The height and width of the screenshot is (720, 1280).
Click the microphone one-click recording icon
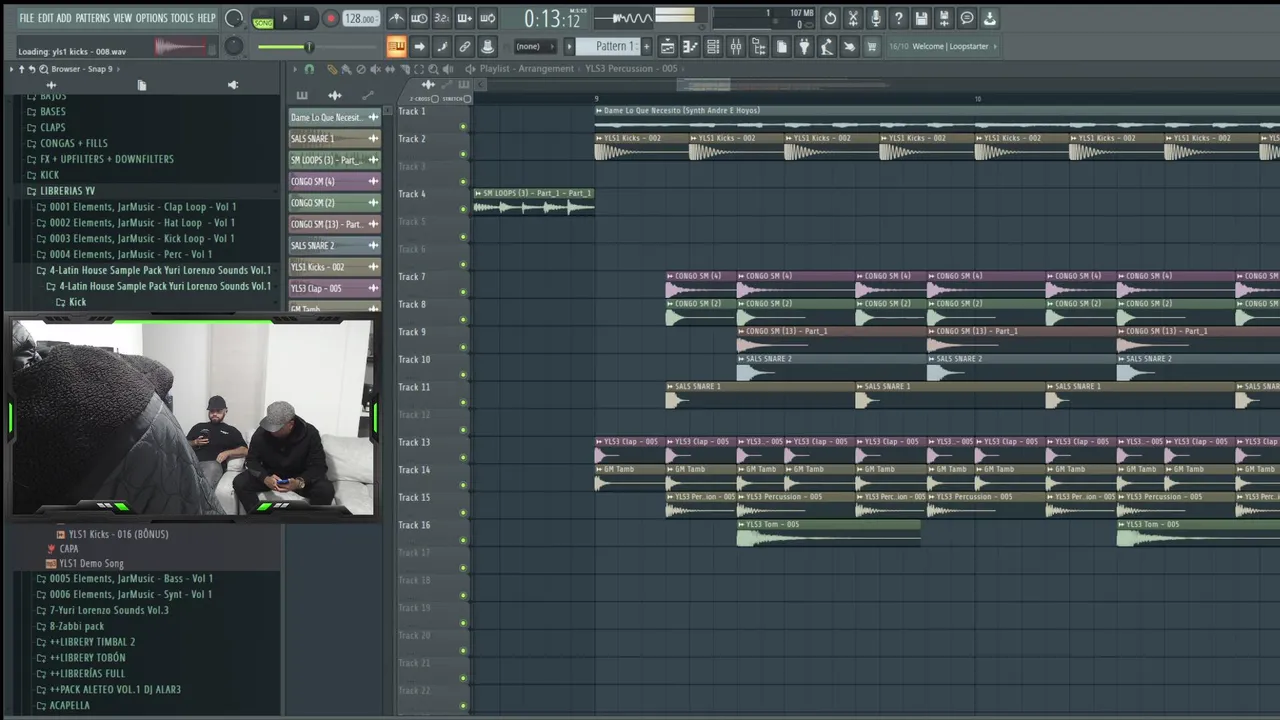pyautogui.click(x=876, y=18)
